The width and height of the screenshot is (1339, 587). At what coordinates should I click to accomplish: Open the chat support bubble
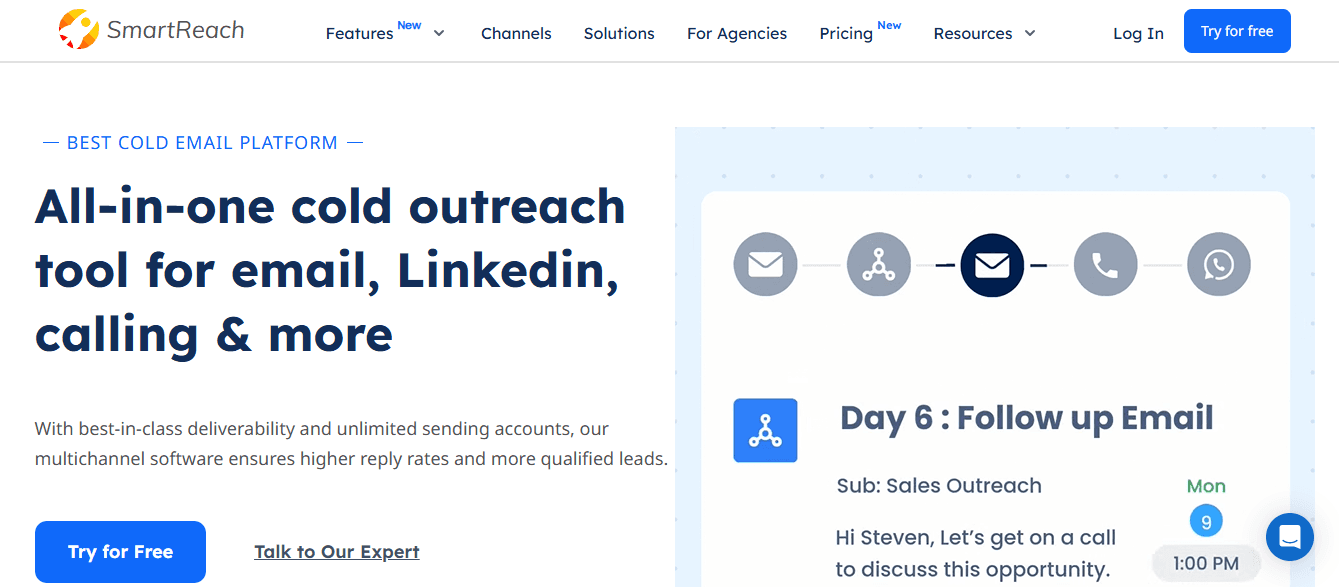point(1289,537)
